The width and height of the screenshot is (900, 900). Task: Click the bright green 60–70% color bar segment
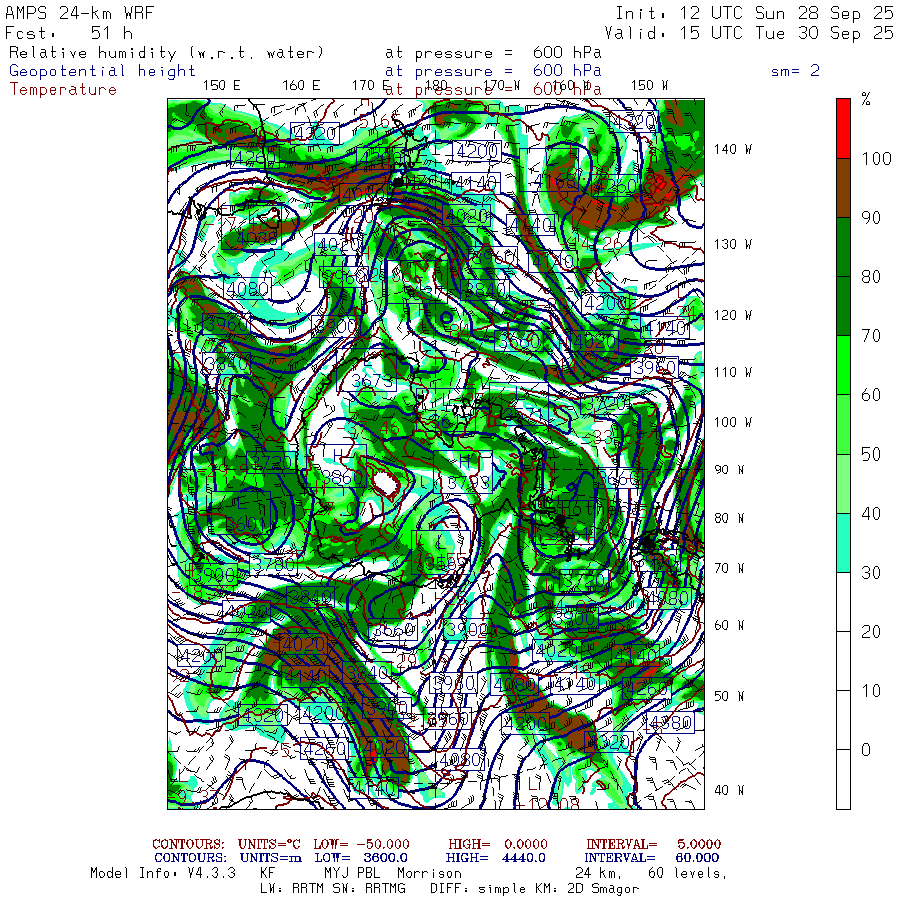tap(843, 365)
